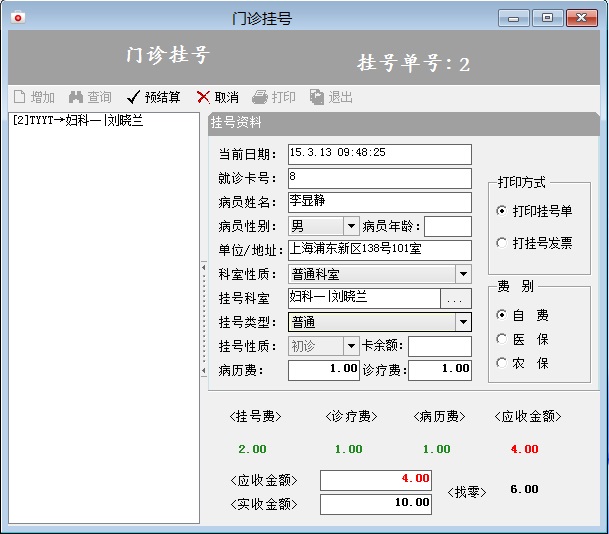Click the 预结算 toolbar label

(x=162, y=97)
